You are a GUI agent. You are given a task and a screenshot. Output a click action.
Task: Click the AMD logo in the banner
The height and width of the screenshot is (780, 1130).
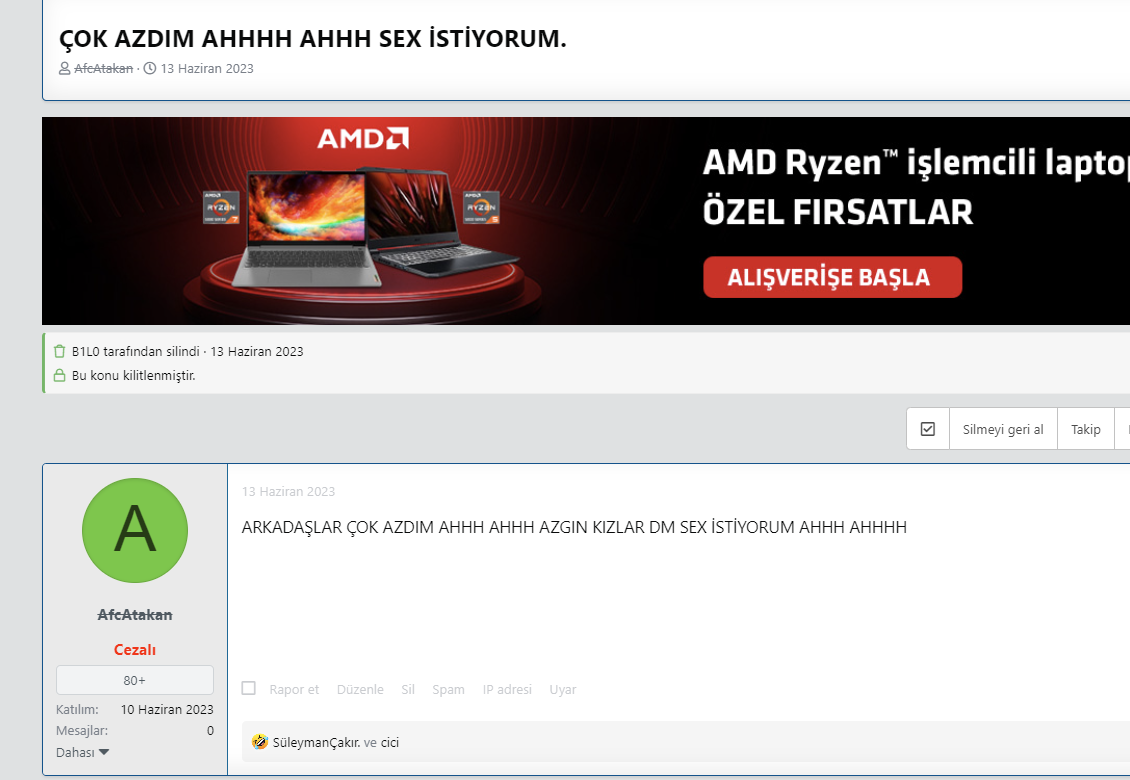click(363, 138)
